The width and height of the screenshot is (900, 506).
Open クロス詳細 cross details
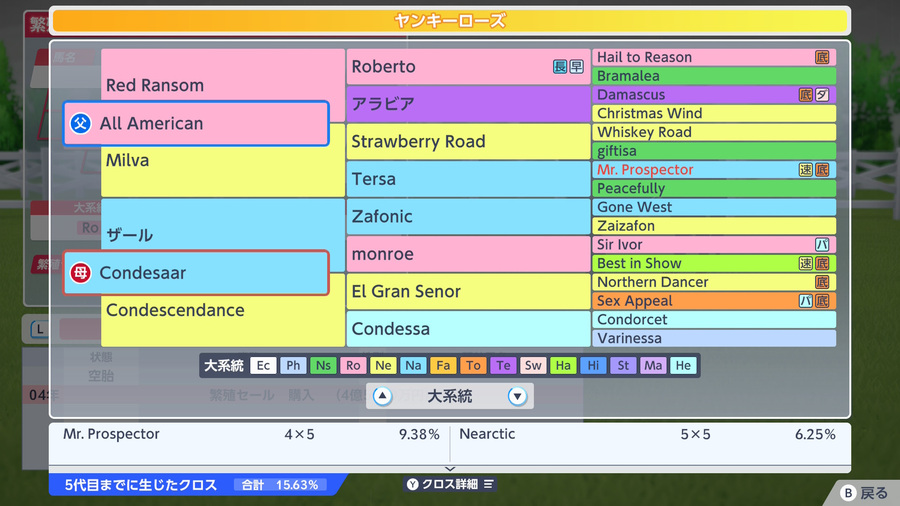450,484
